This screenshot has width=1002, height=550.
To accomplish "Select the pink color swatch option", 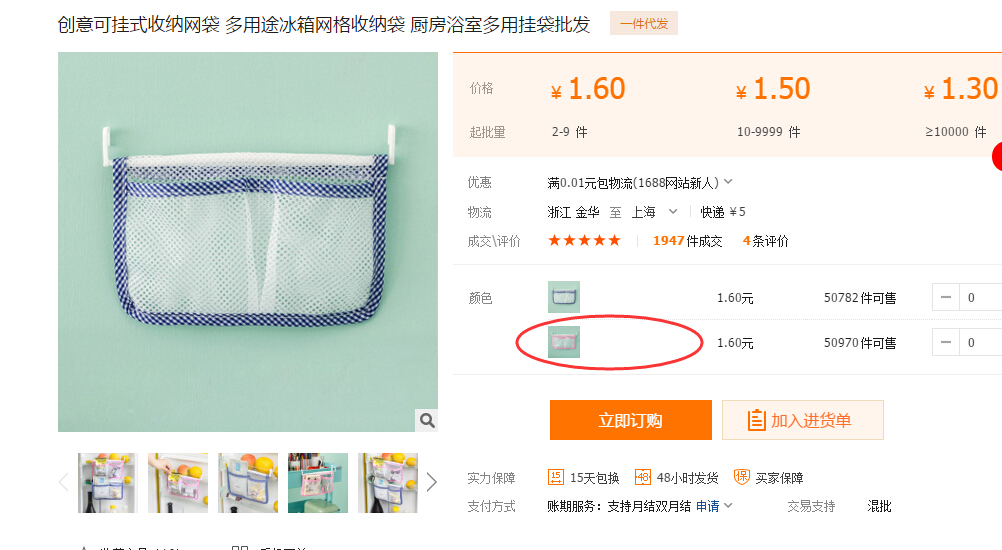I will click(x=564, y=342).
